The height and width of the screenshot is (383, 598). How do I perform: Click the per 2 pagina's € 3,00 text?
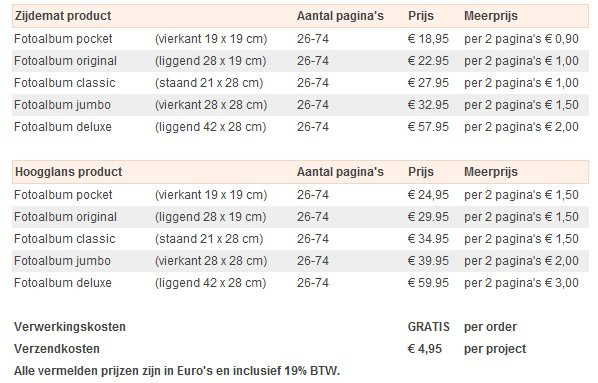[x=521, y=283]
